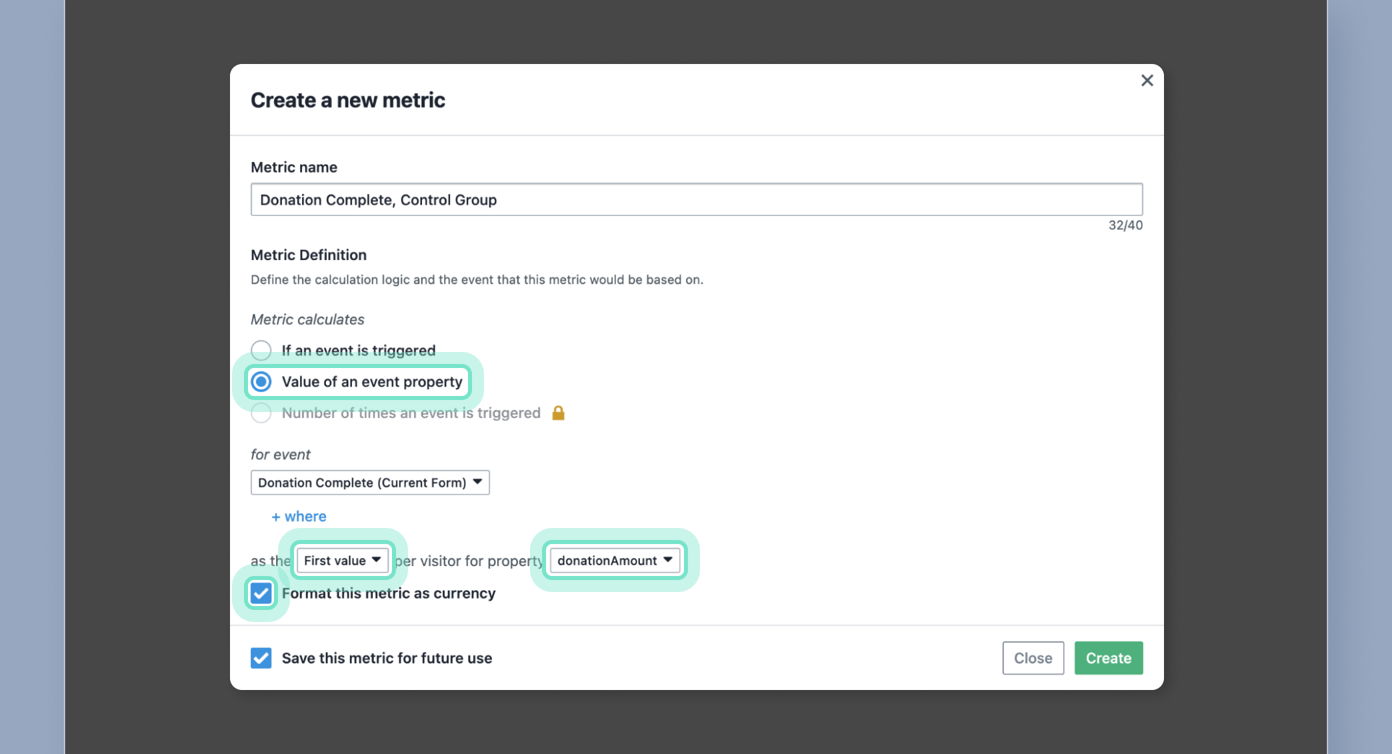The image size is (1392, 754).
Task: Click the chevron inside the First value selector
Action: (x=377, y=560)
